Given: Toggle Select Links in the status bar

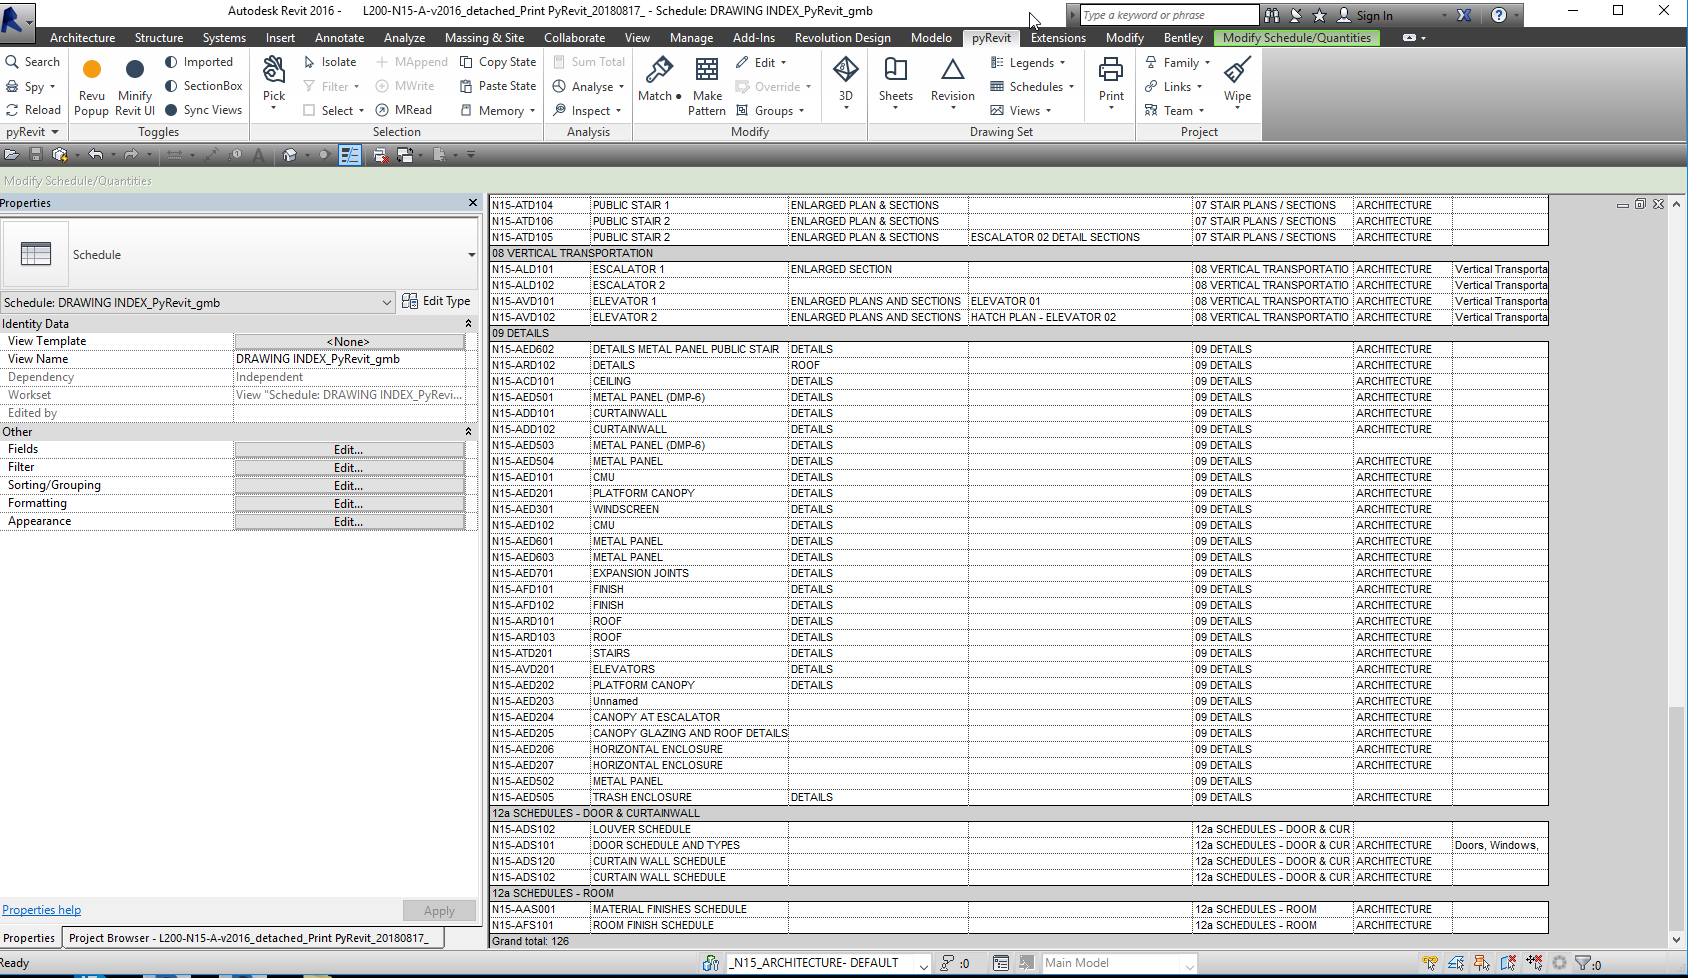Looking at the screenshot, I should point(1430,962).
